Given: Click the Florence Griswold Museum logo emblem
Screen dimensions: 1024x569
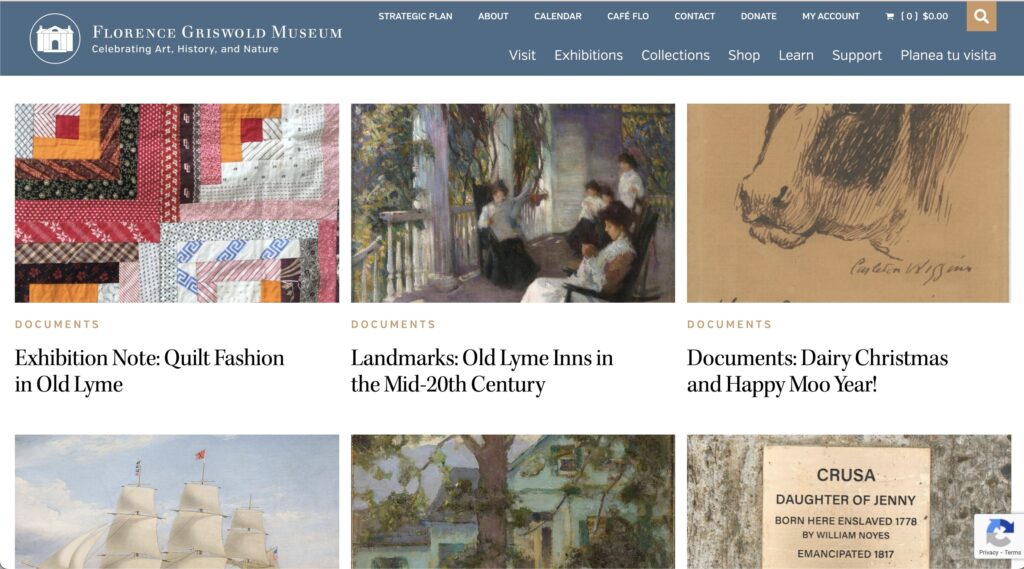Looking at the screenshot, I should pos(55,38).
